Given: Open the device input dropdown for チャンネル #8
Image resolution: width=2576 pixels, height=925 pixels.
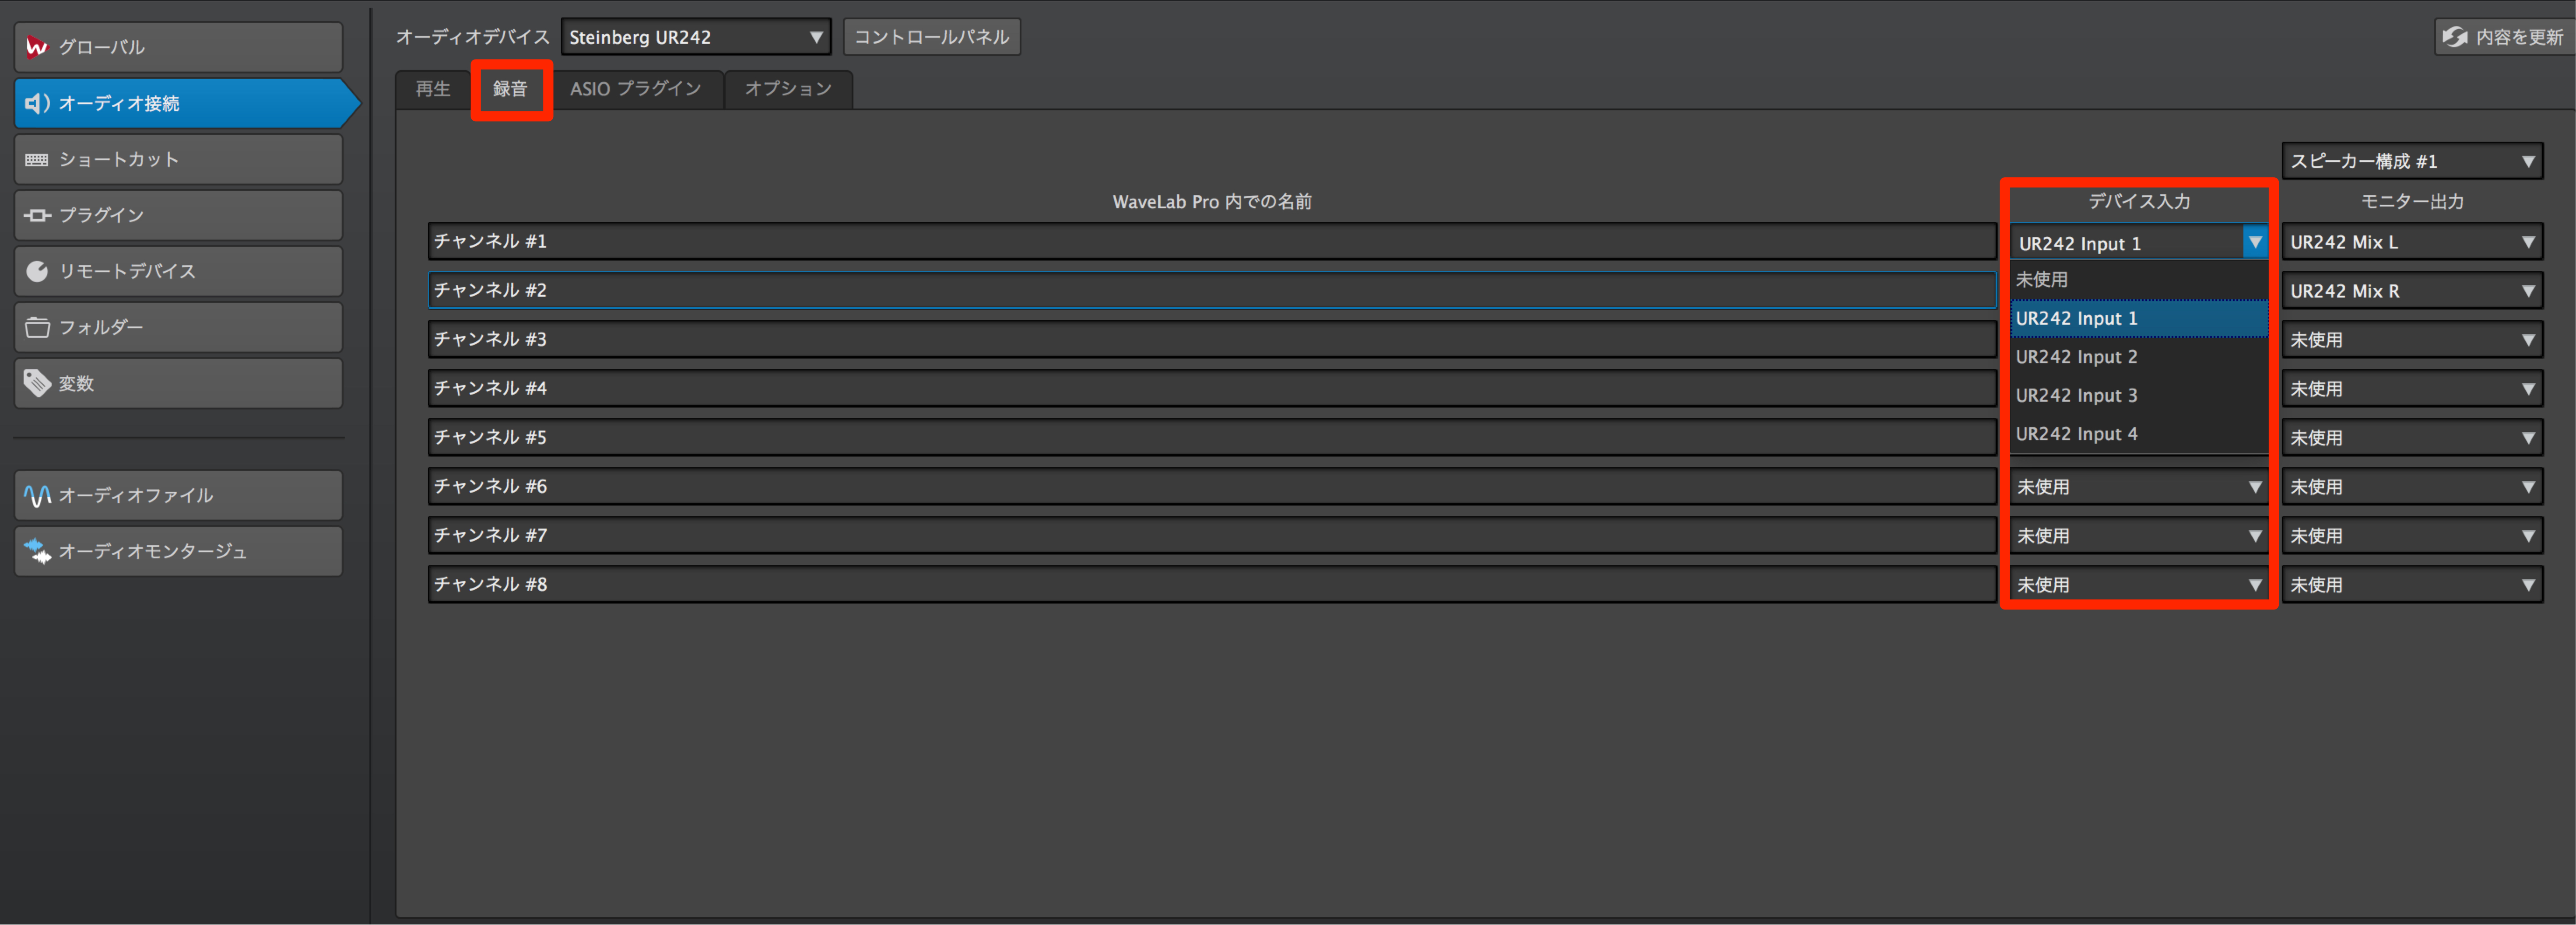Looking at the screenshot, I should tap(2138, 585).
